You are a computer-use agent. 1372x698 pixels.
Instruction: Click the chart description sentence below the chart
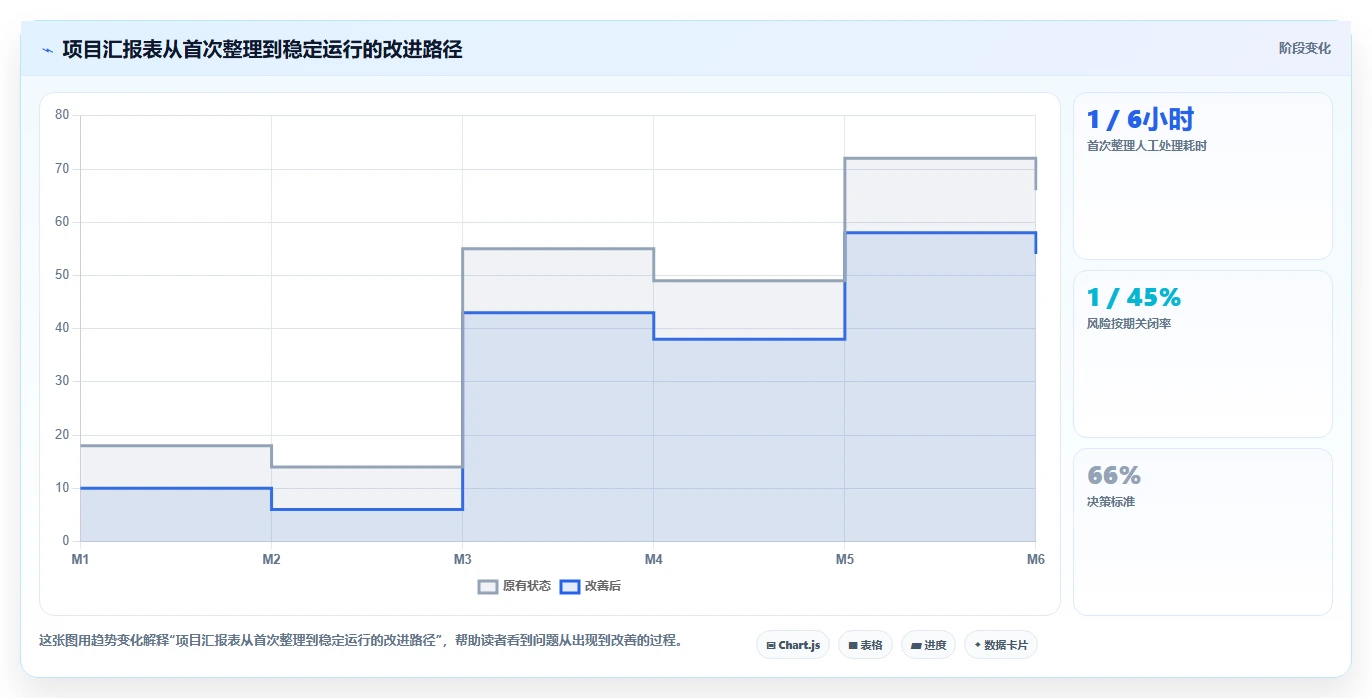point(361,641)
